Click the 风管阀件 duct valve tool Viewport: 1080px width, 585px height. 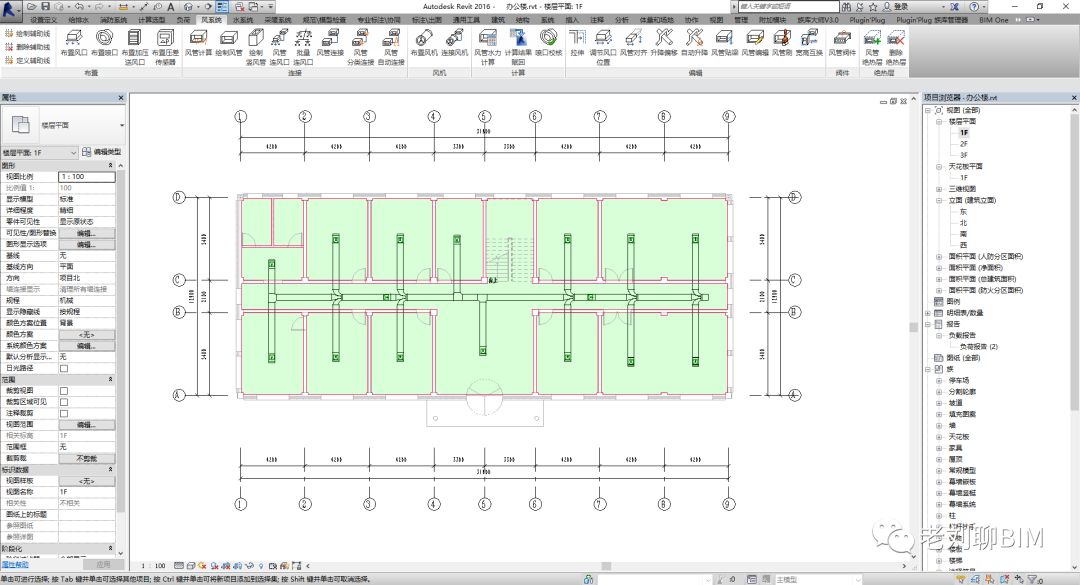[x=842, y=42]
